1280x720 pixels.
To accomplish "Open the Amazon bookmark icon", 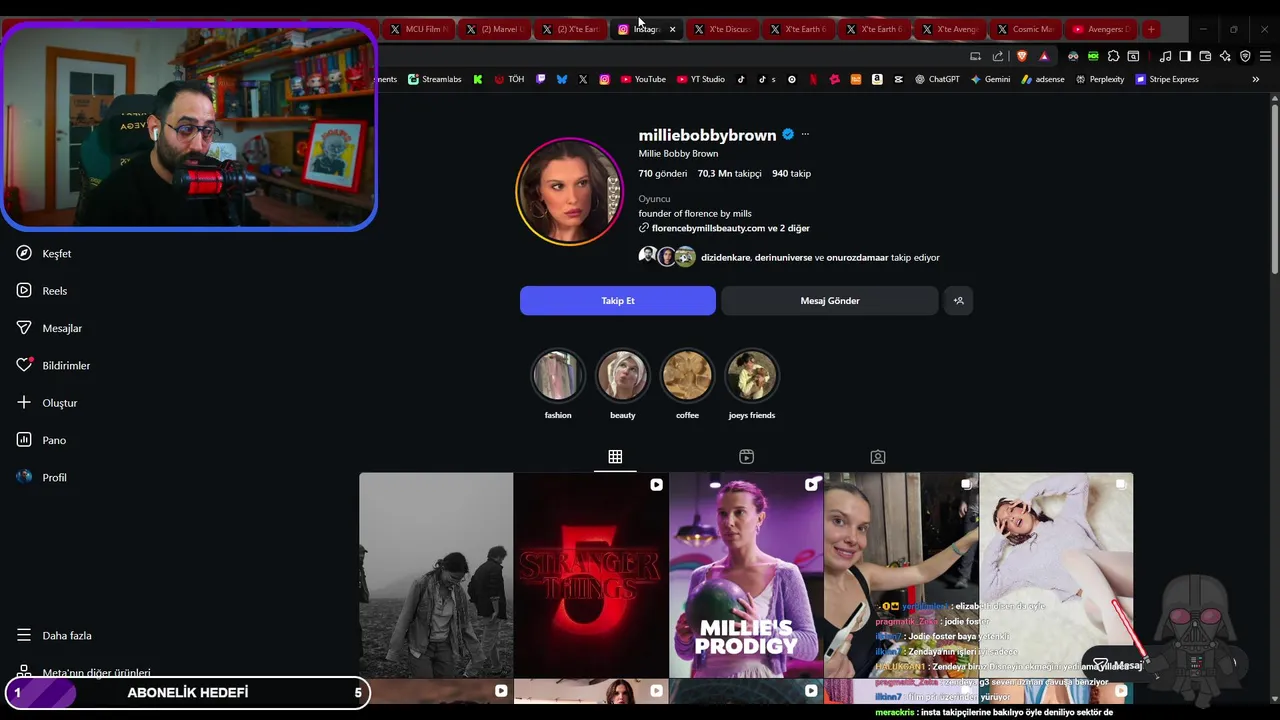I will [x=877, y=79].
